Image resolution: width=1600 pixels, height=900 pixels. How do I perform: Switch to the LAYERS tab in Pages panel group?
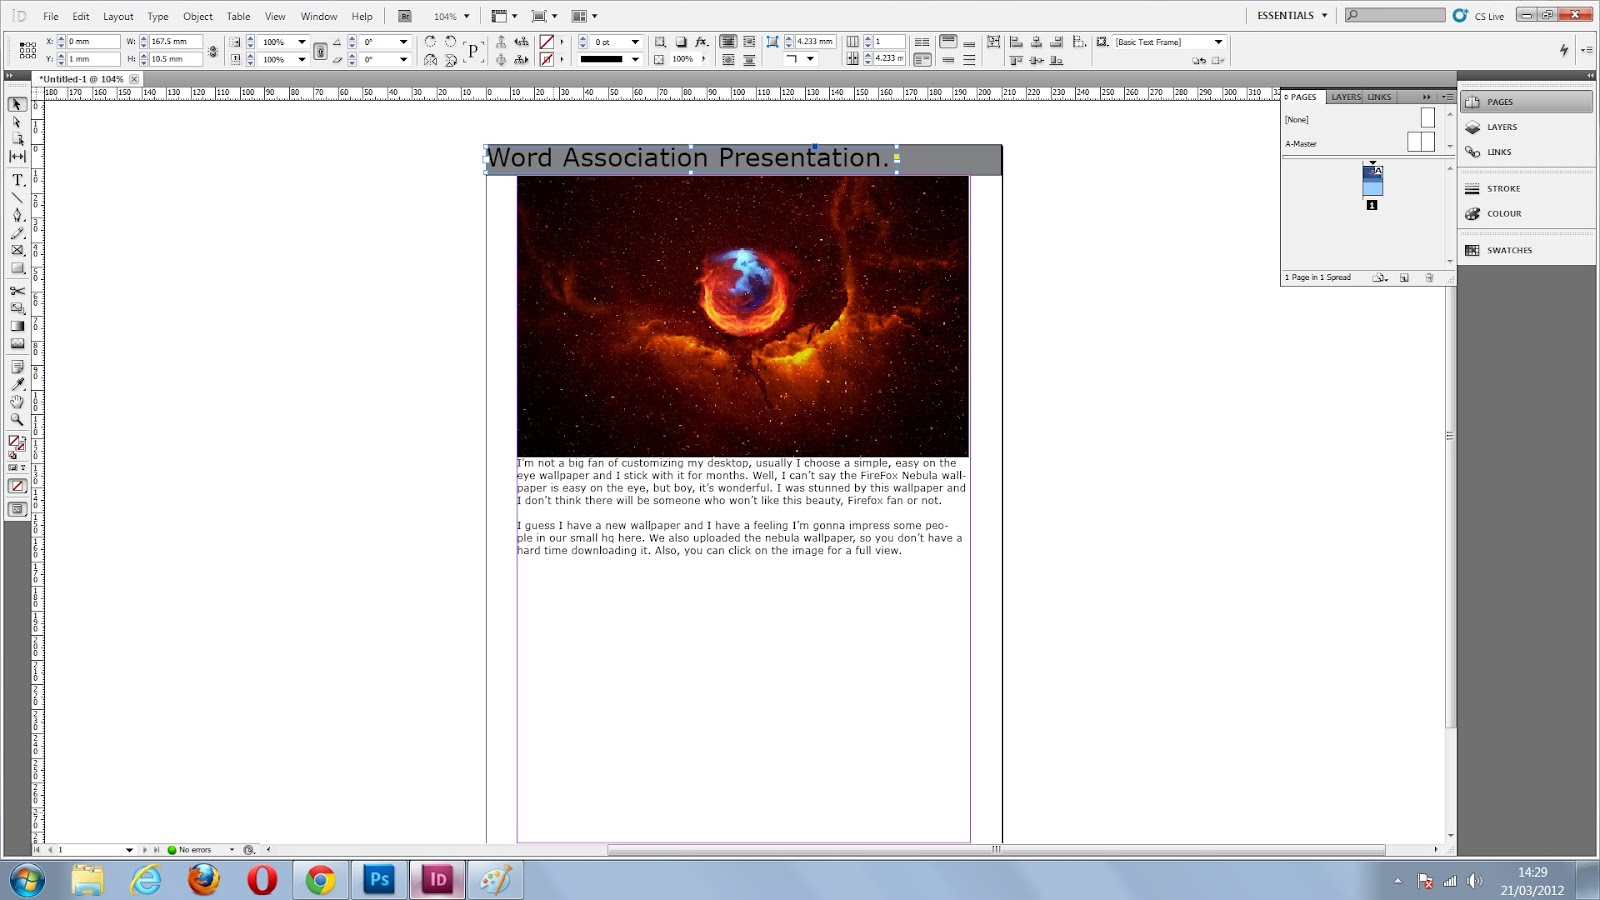click(x=1345, y=97)
